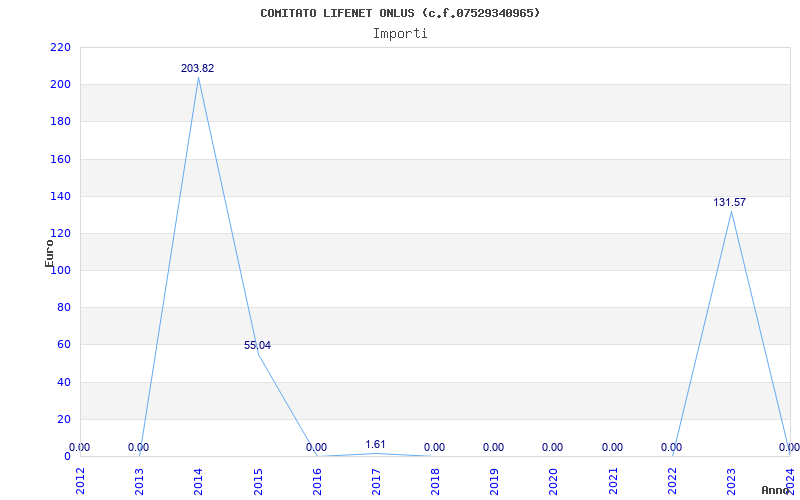Click year 2014 on the axis
The width and height of the screenshot is (800, 500).
coord(198,481)
